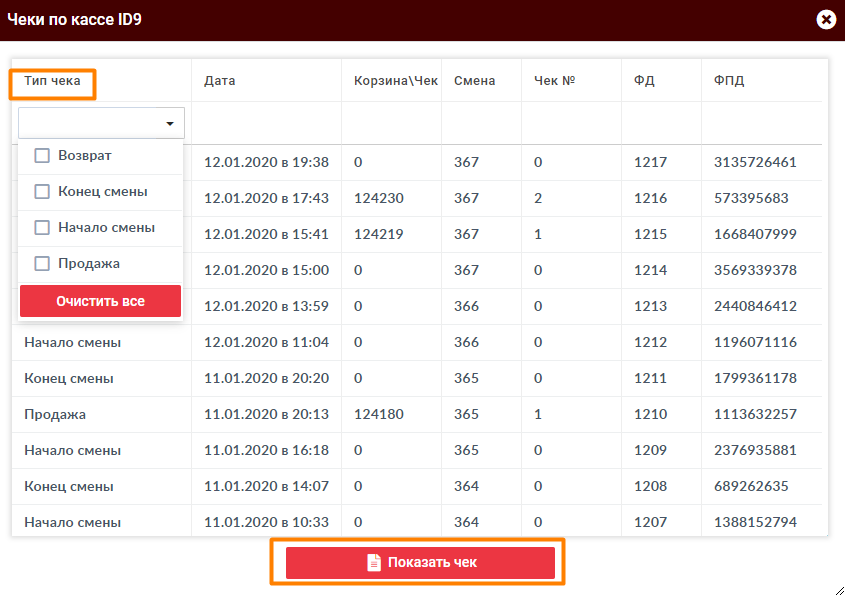The height and width of the screenshot is (595, 845).
Task: Select the Продажа checkbox
Action: pos(42,264)
